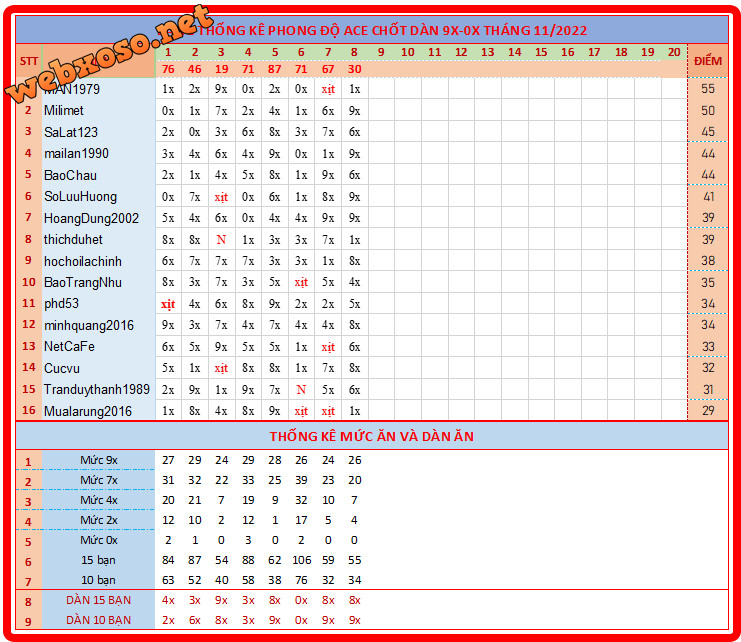
Task: Click the xịt cell in BaoTrangNhu row
Action: coord(301,283)
